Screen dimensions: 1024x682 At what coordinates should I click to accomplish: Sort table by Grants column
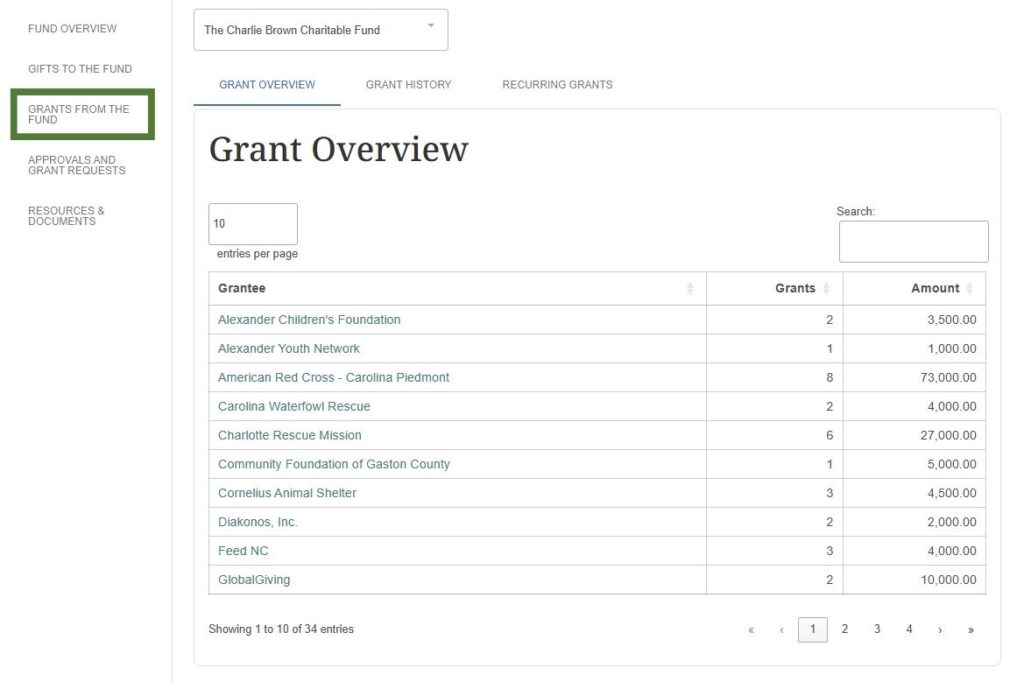pos(775,288)
